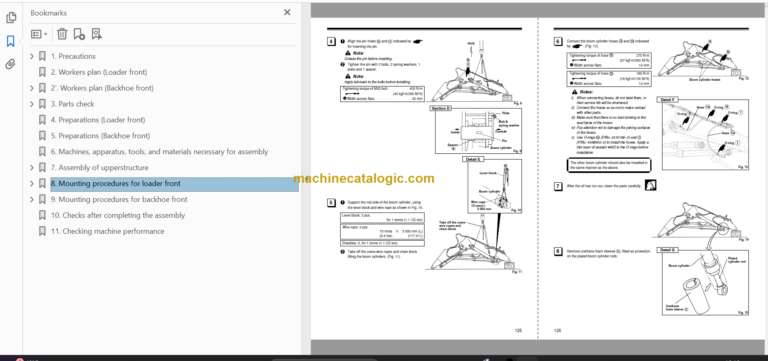Click bookmark icon beside 6. Machines, apparatus
Viewport: 768px width, 361px height.
pos(43,152)
